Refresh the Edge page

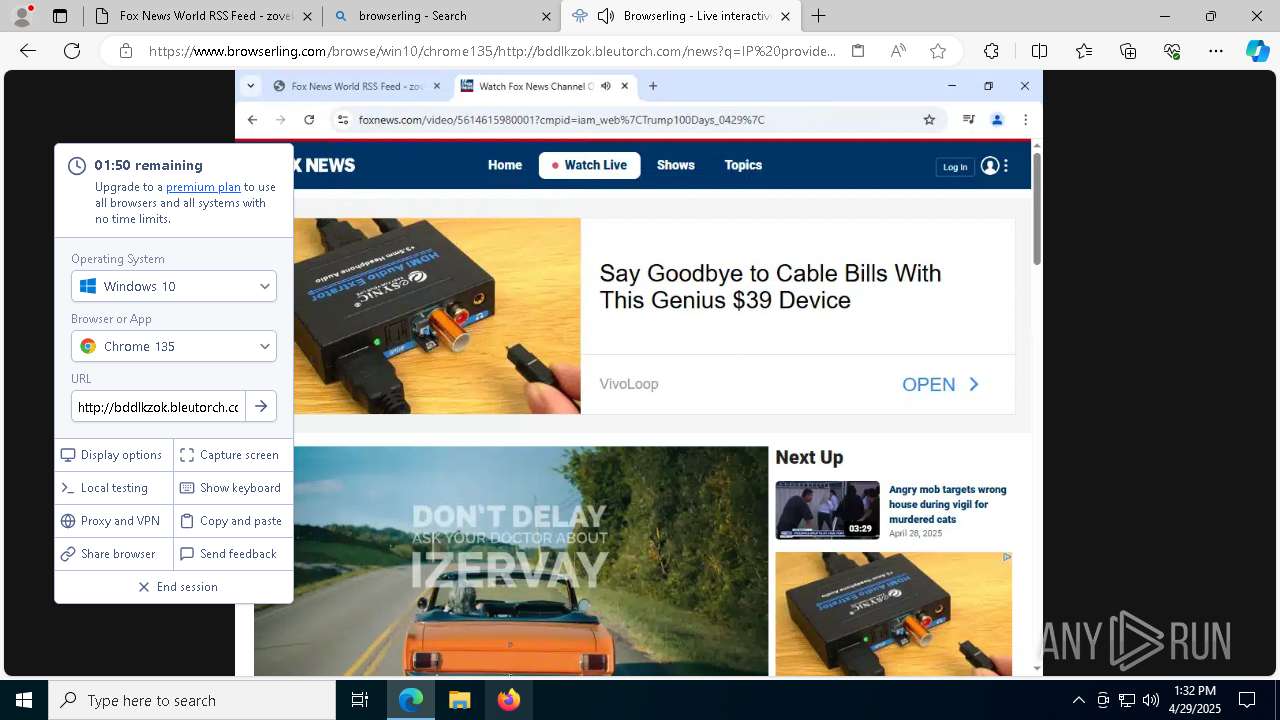[72, 51]
